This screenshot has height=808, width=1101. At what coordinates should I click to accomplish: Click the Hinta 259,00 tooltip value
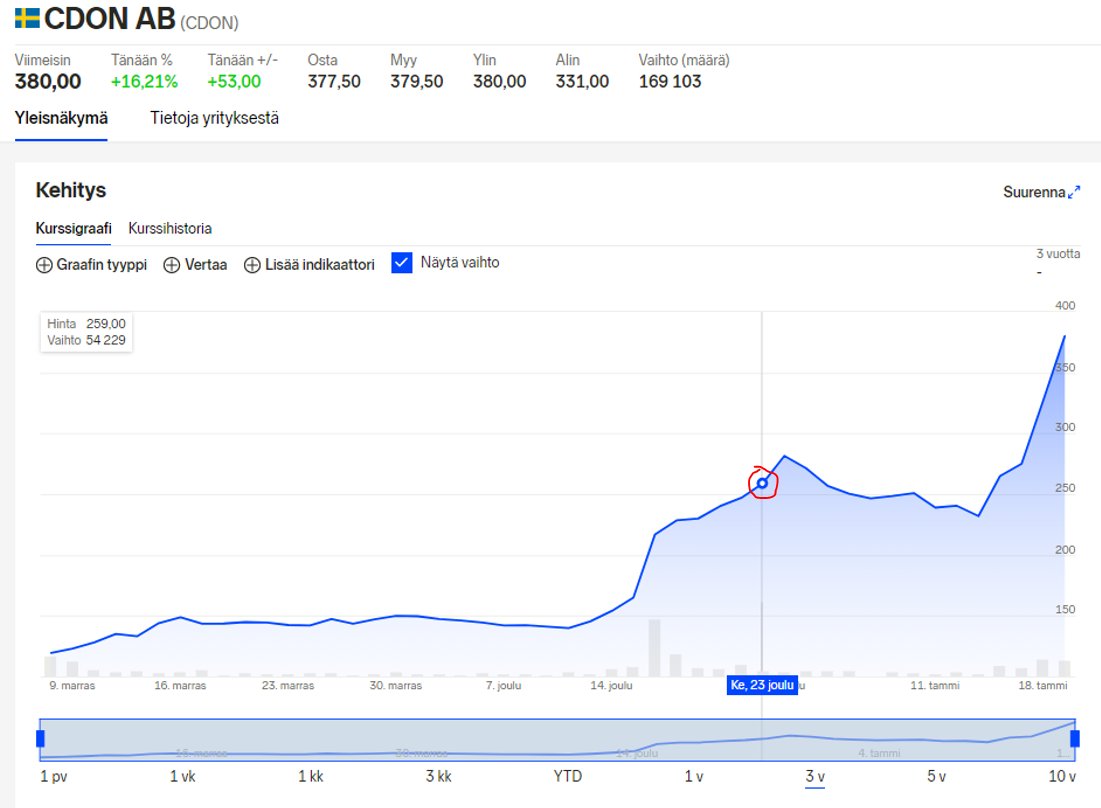[106, 324]
